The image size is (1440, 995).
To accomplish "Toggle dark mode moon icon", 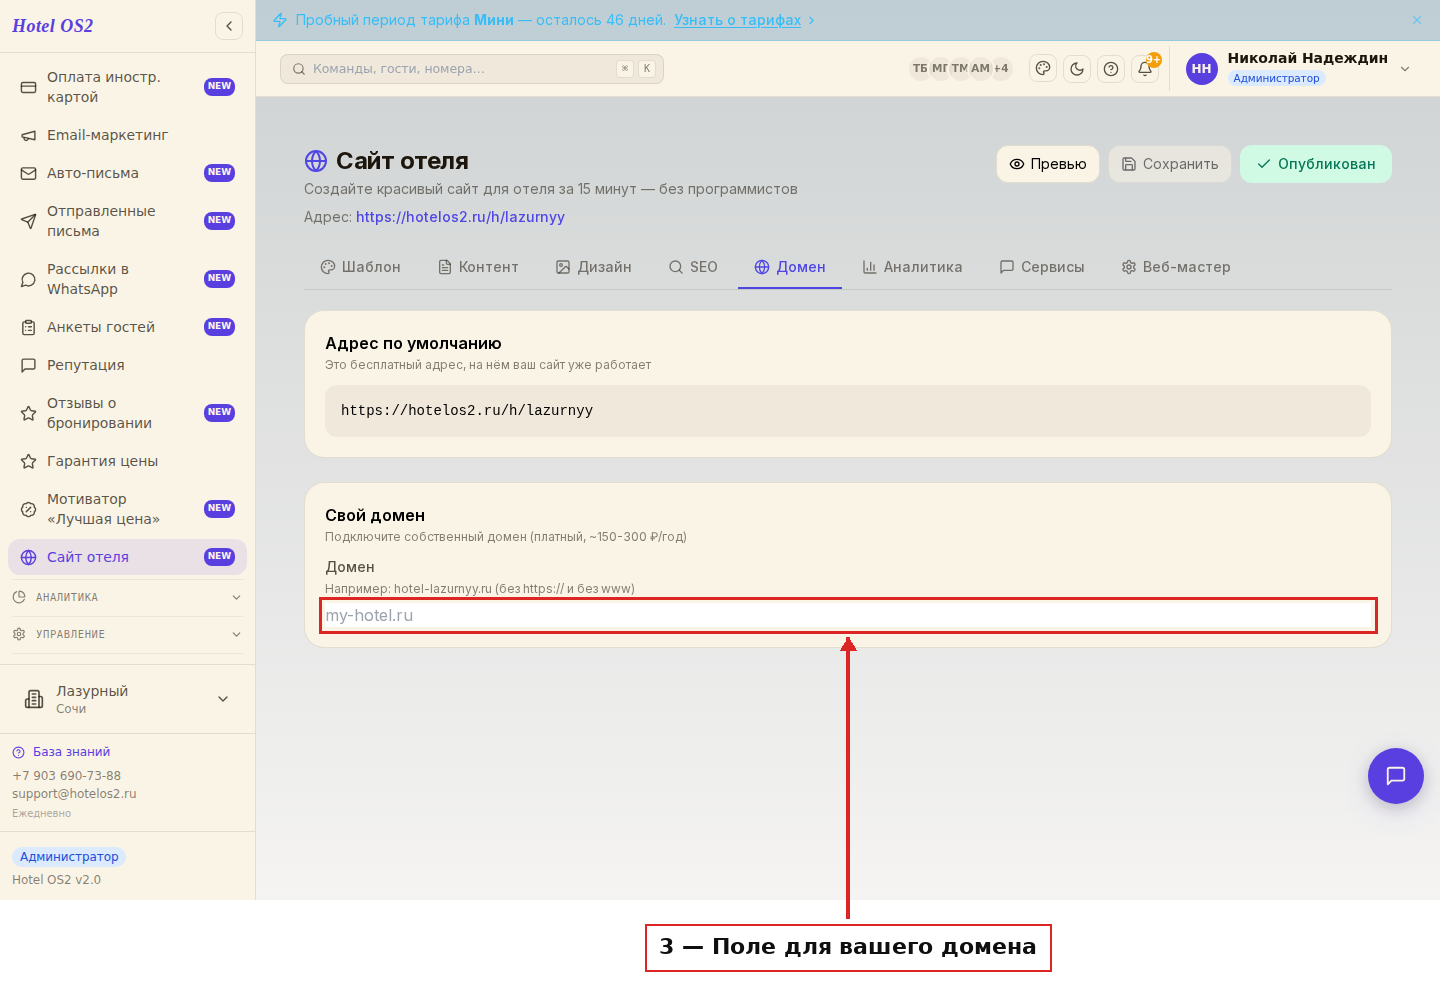I will pyautogui.click(x=1077, y=69).
